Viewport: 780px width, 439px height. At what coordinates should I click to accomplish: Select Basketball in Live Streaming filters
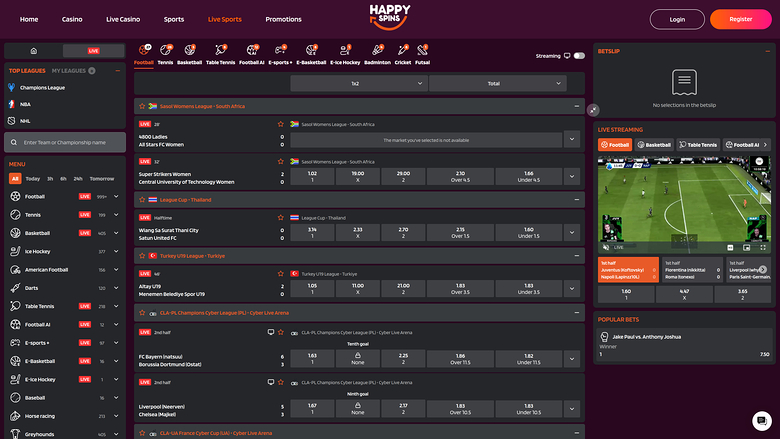[x=654, y=145]
